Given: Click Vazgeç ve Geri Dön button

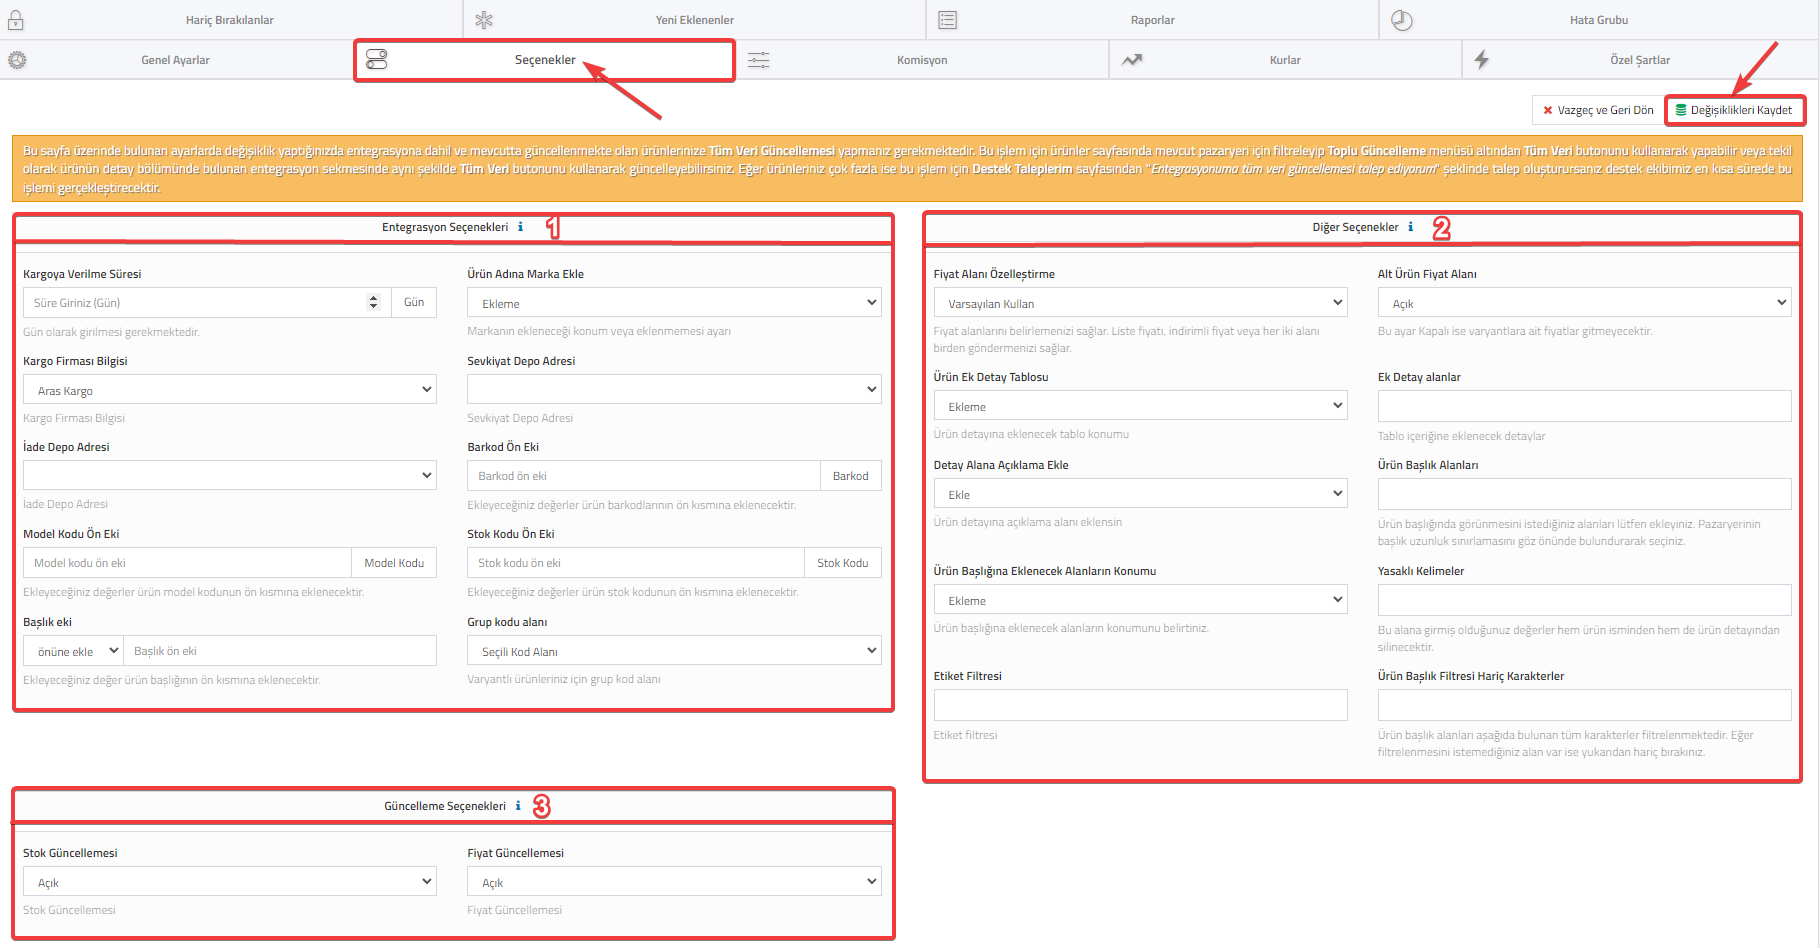Looking at the screenshot, I should pos(1598,110).
